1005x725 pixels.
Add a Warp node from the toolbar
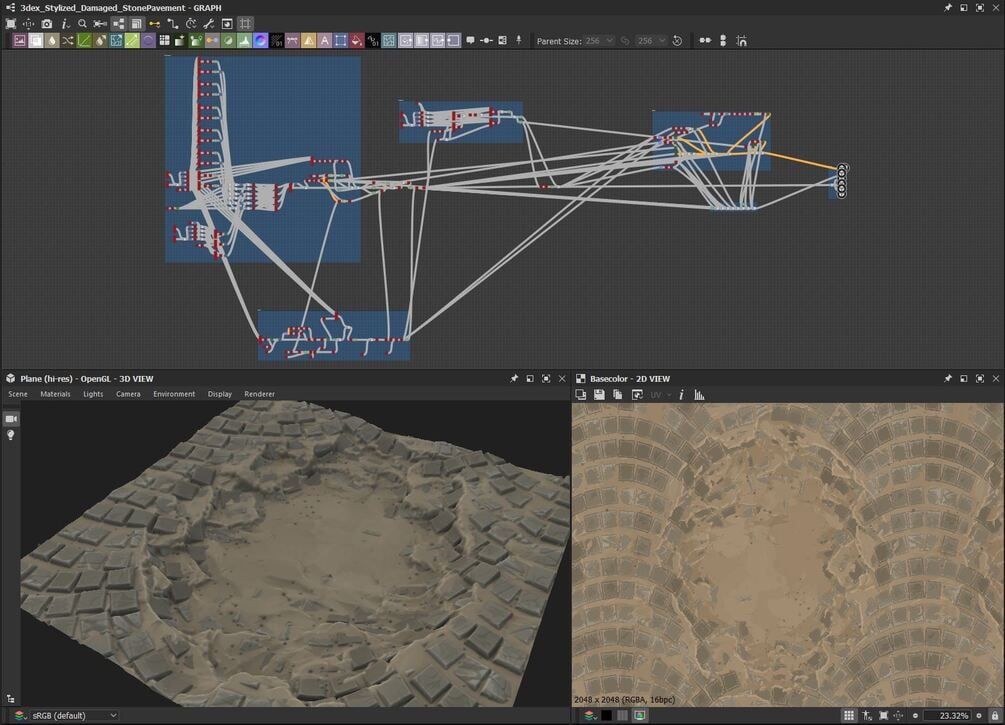coord(388,40)
